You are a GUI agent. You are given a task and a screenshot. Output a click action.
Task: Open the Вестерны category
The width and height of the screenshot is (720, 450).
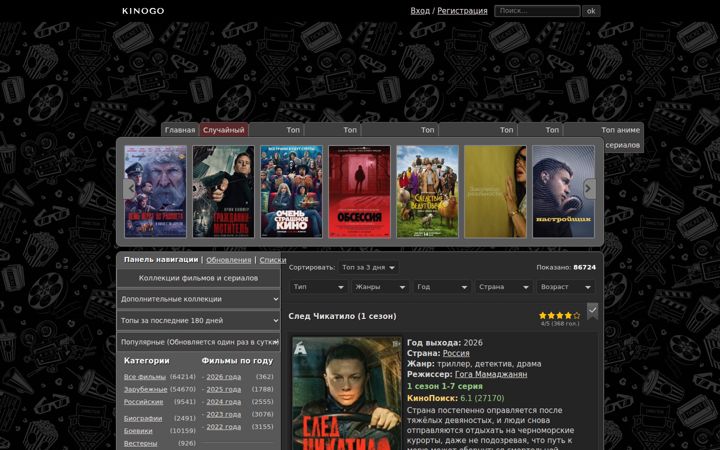pos(141,443)
